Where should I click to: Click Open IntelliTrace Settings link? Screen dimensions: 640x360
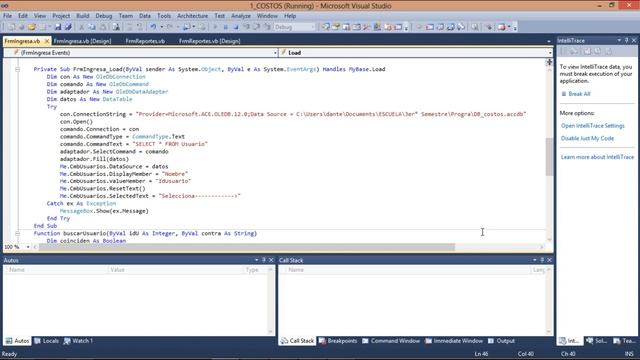[593, 126]
